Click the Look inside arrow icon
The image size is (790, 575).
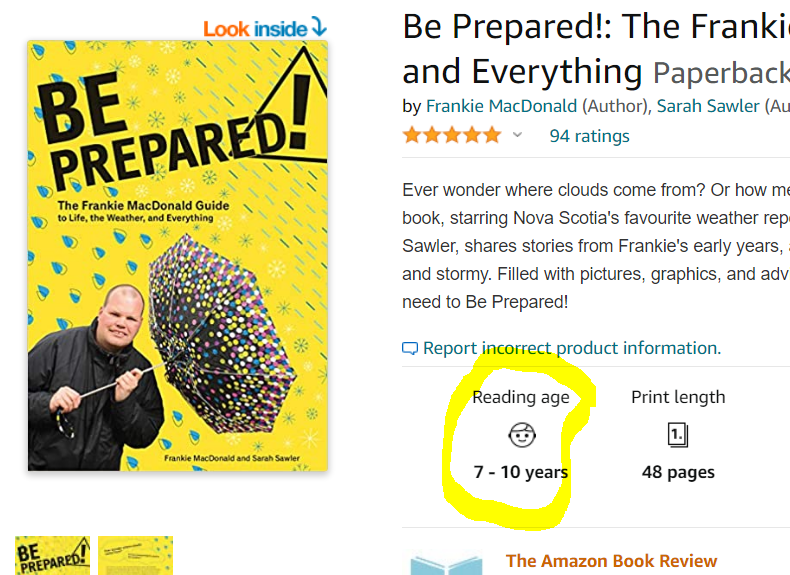pos(319,27)
